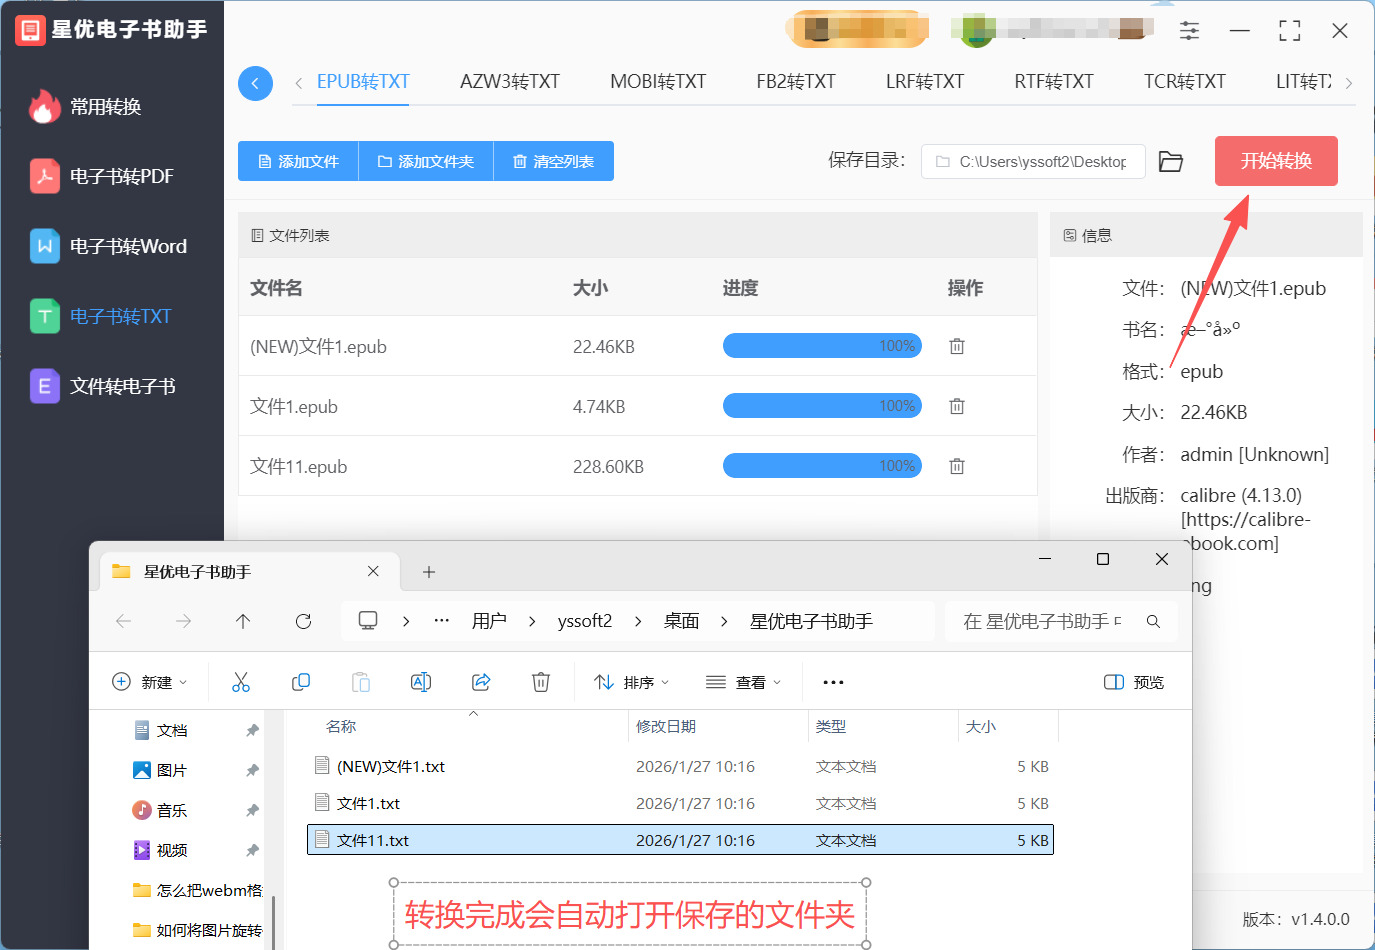Click the 添加文件 add file button
The height and width of the screenshot is (950, 1375).
coord(298,161)
